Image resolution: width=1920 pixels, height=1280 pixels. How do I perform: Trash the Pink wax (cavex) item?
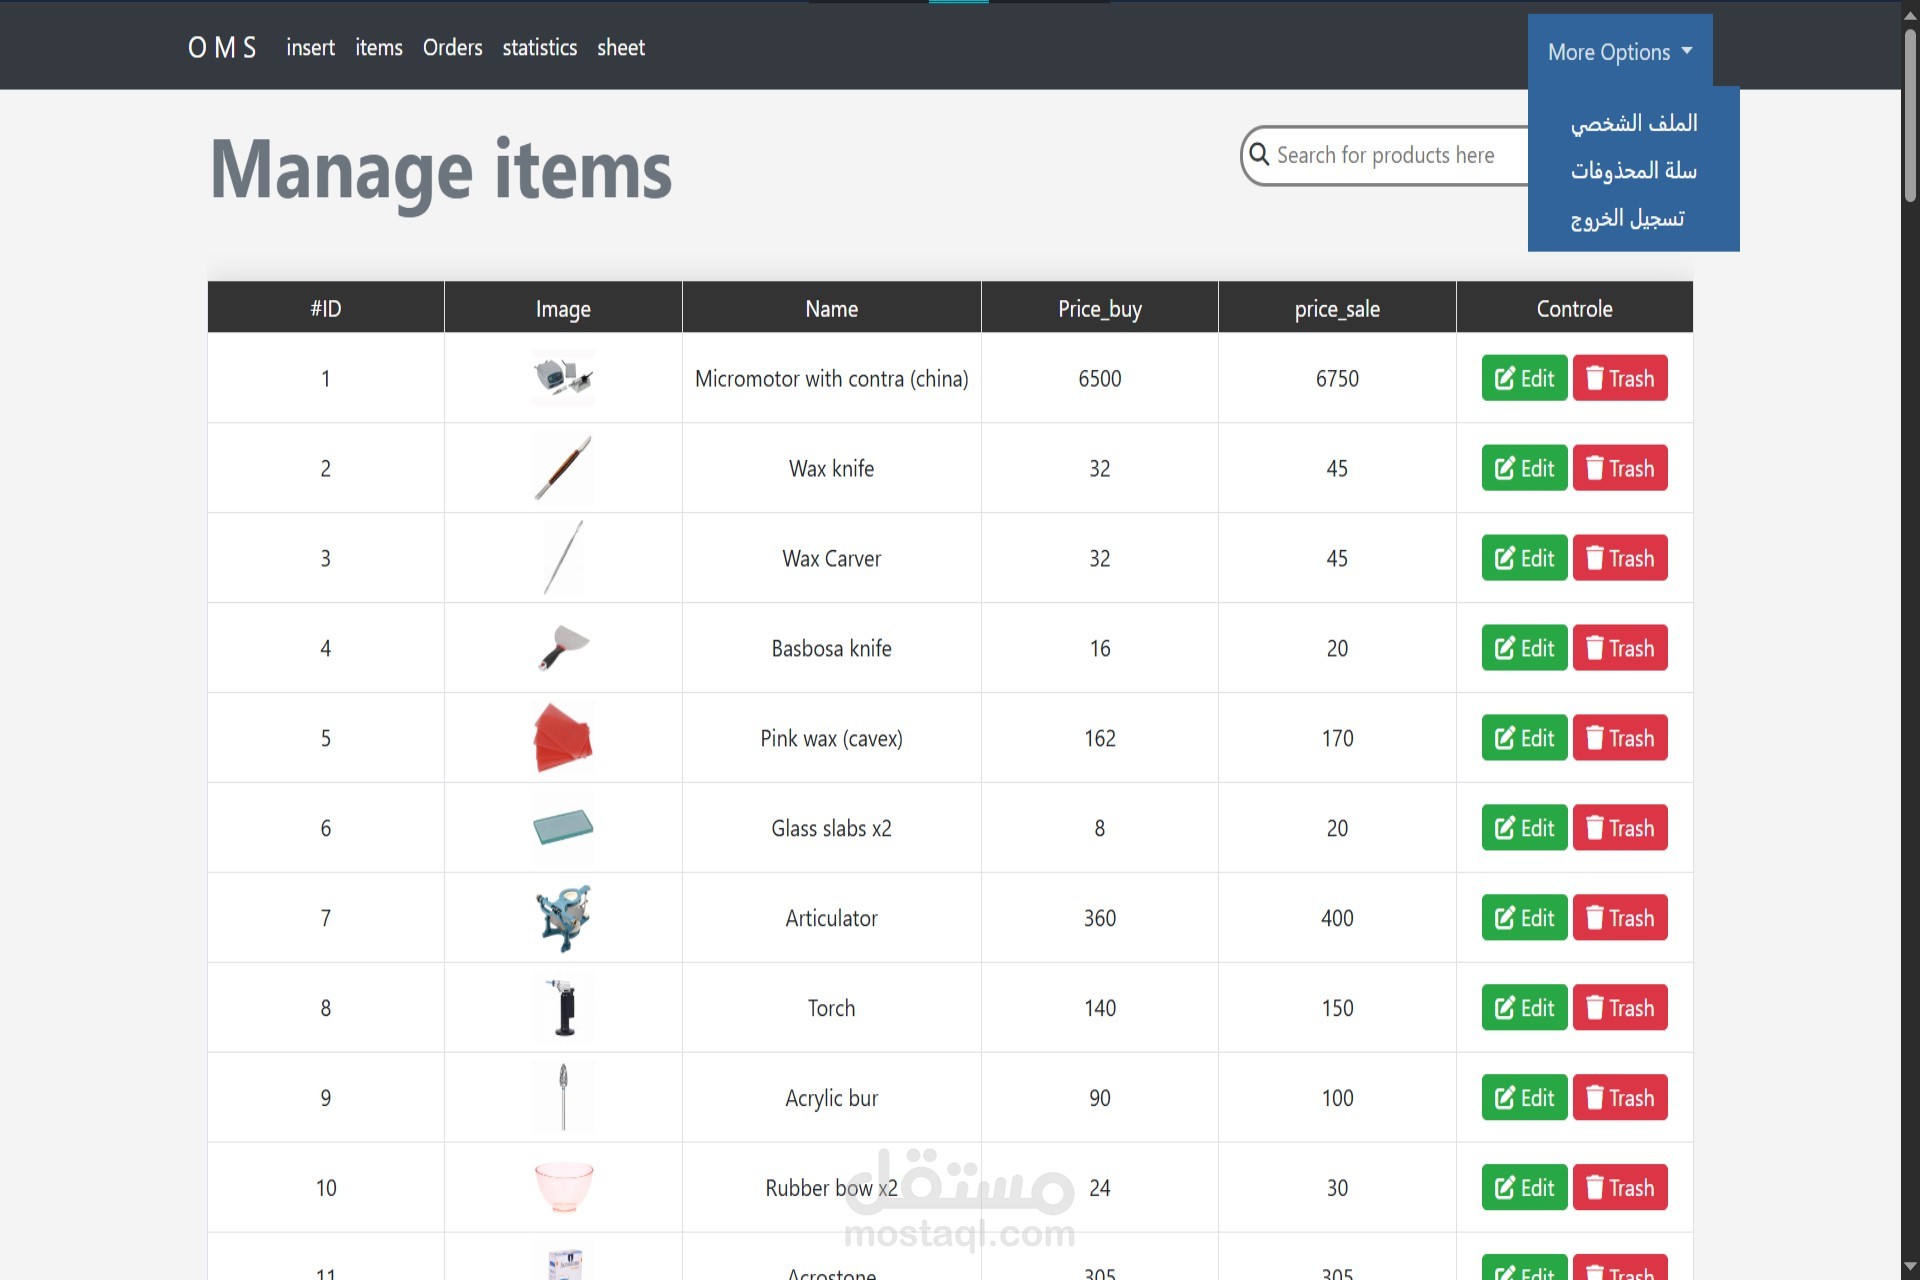tap(1620, 738)
